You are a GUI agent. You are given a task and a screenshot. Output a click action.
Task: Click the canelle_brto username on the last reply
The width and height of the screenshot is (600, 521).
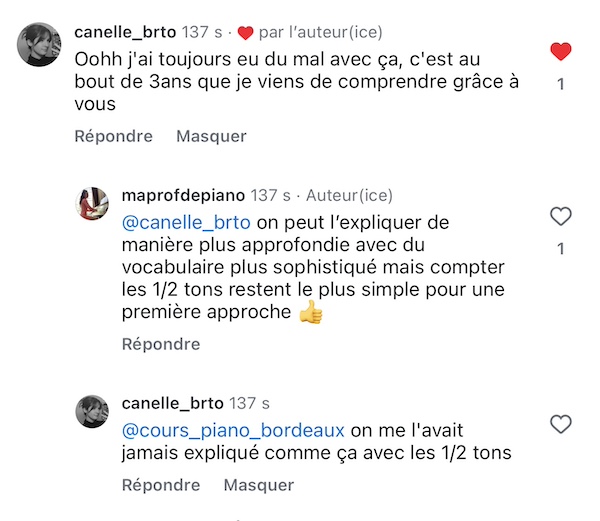point(172,404)
